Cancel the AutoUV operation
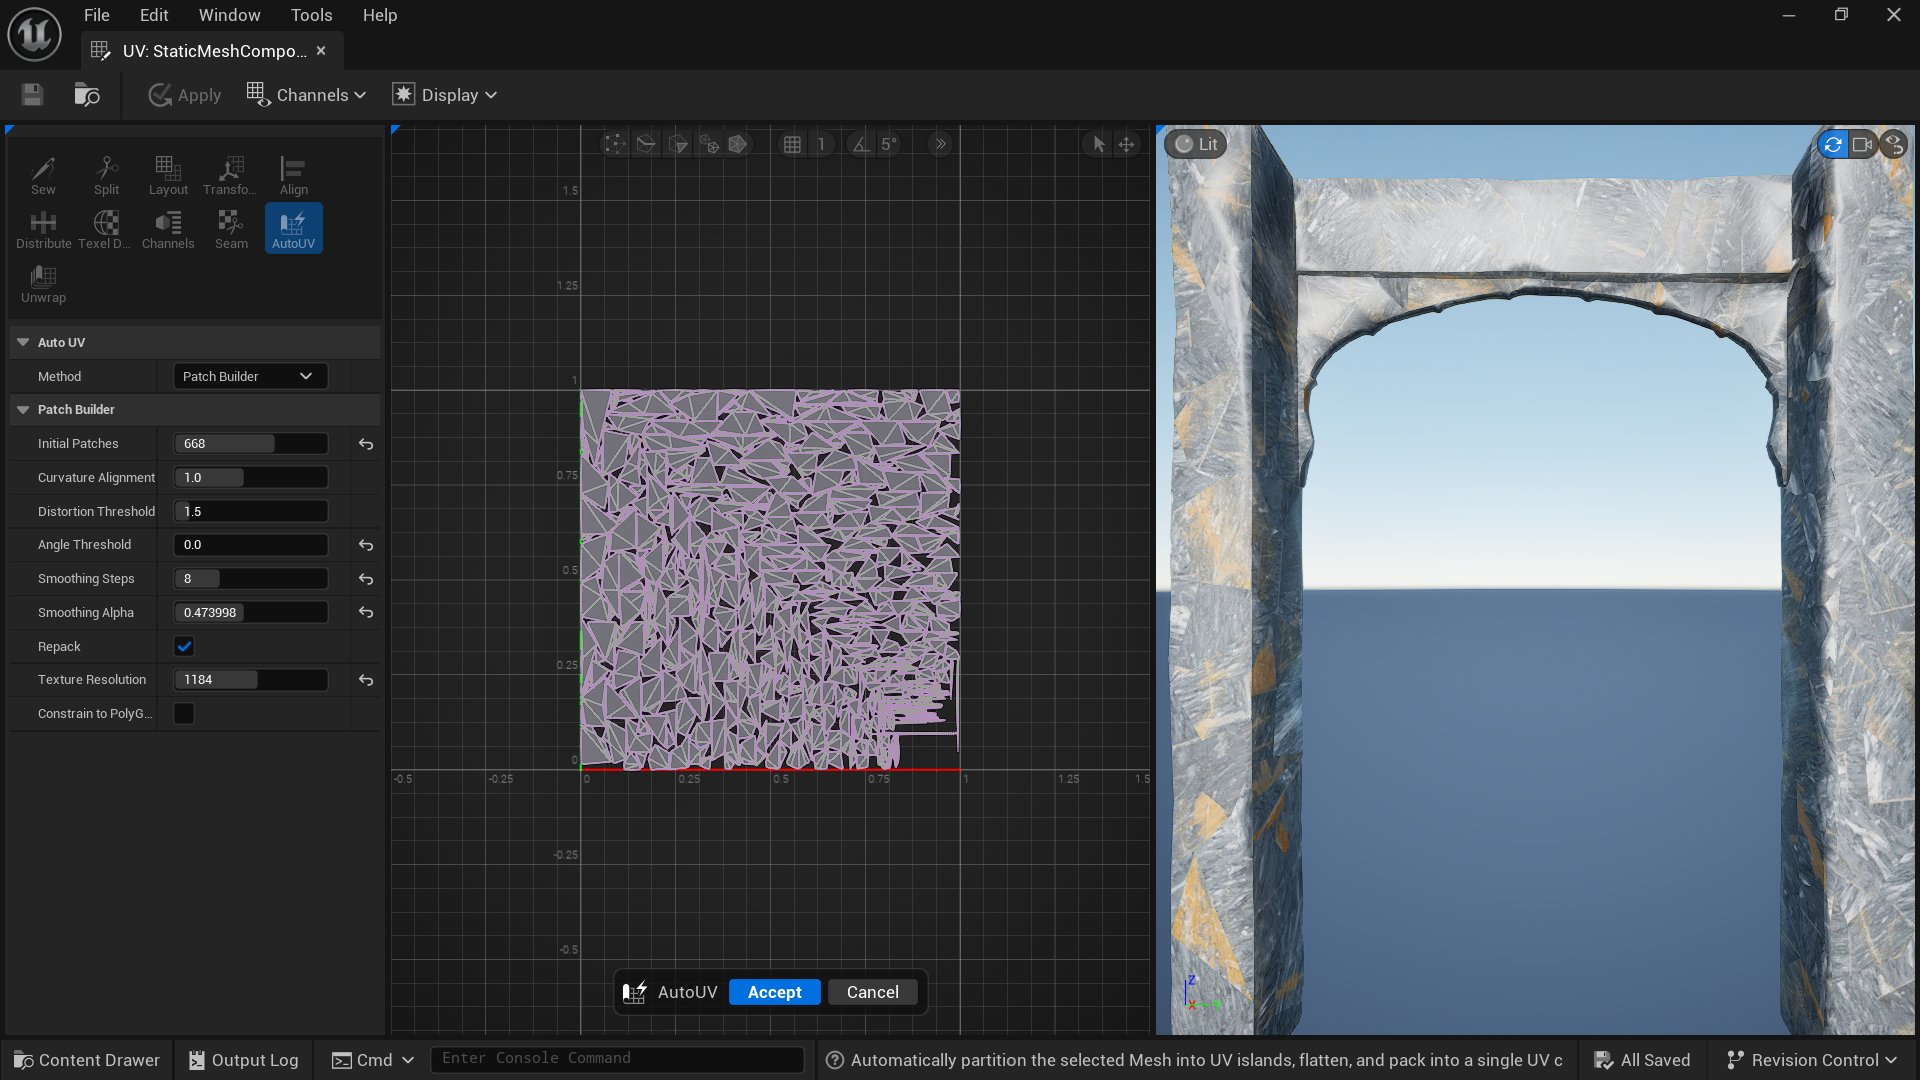 pos(872,992)
